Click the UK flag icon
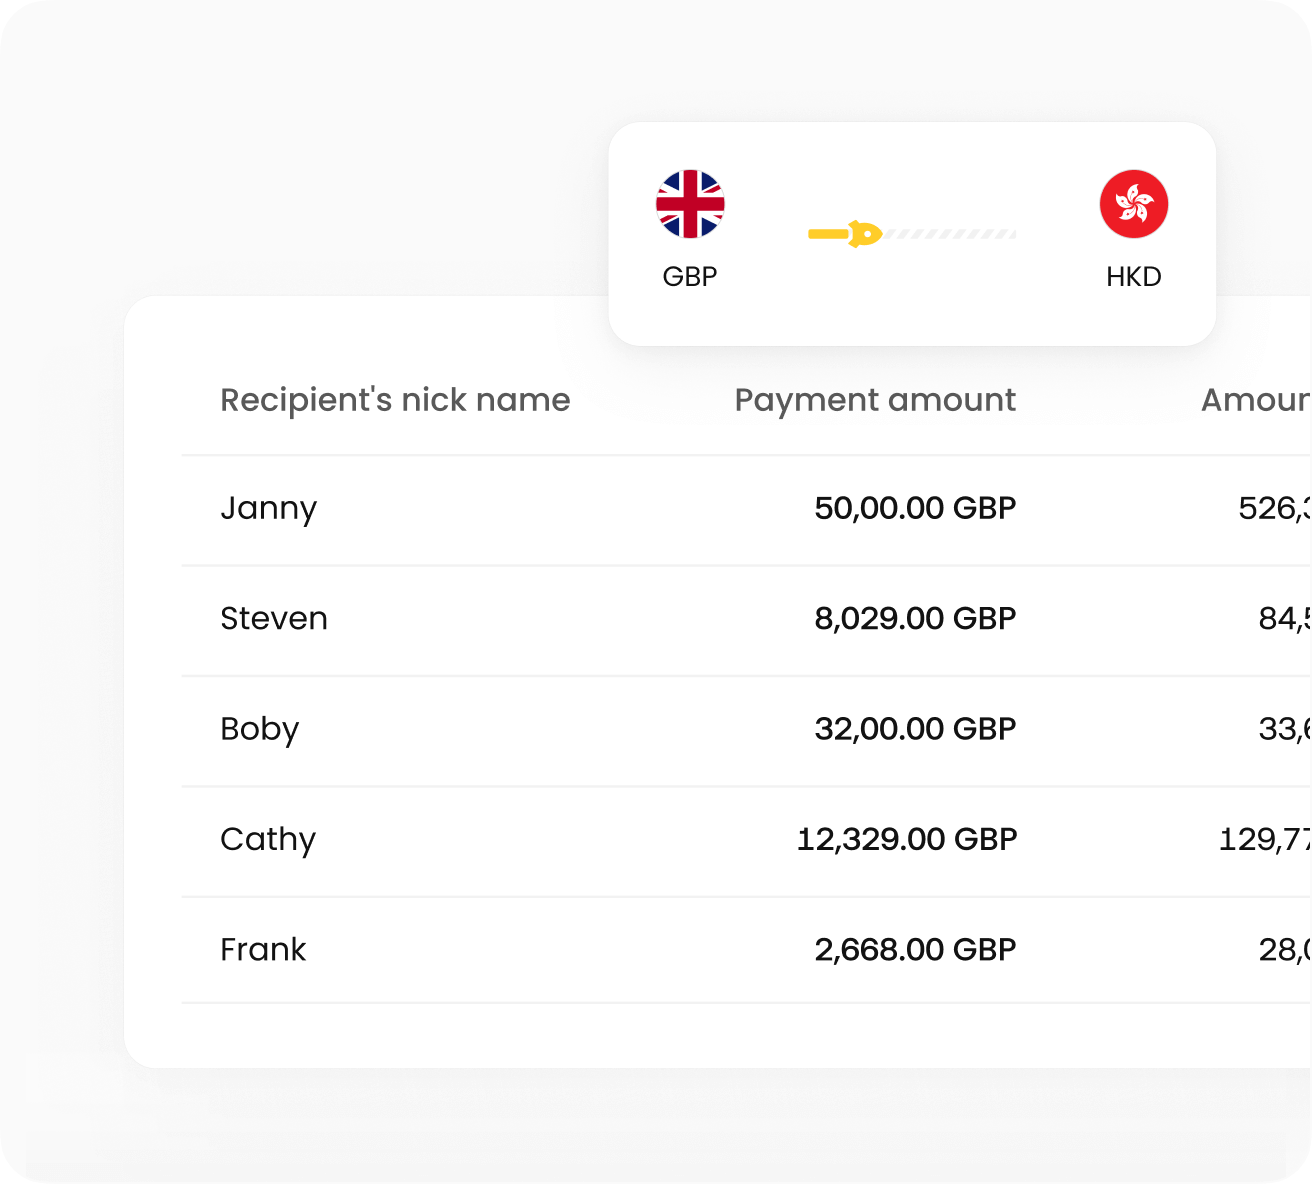This screenshot has height=1184, width=1312. pos(690,204)
